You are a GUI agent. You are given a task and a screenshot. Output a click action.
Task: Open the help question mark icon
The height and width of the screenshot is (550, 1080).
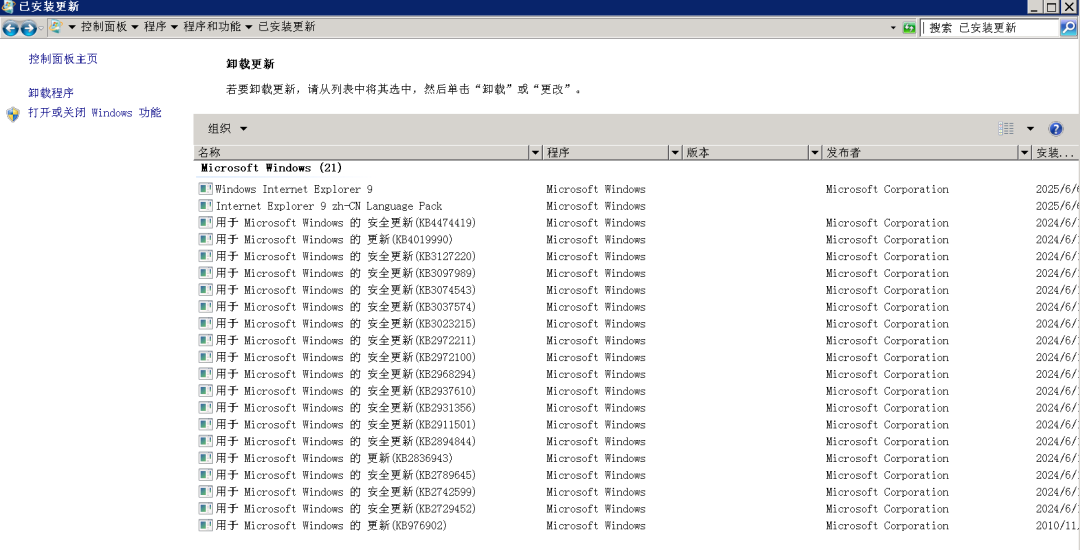pos(1056,129)
